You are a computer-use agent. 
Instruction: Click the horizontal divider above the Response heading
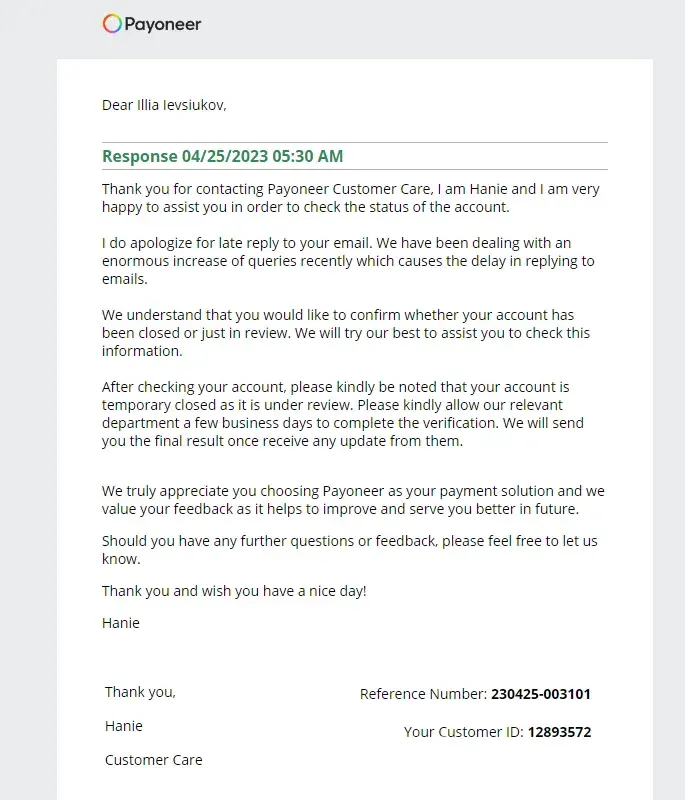coord(355,143)
